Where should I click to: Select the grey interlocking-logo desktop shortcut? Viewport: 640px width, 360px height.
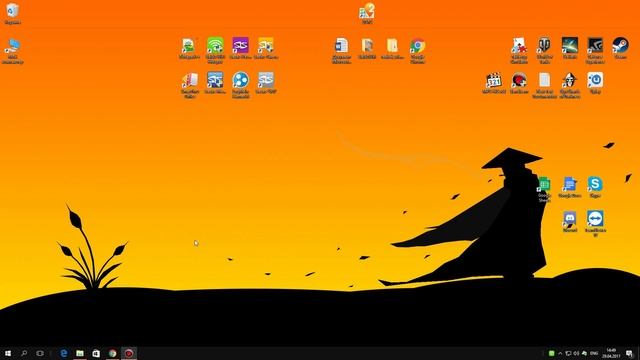266,83
